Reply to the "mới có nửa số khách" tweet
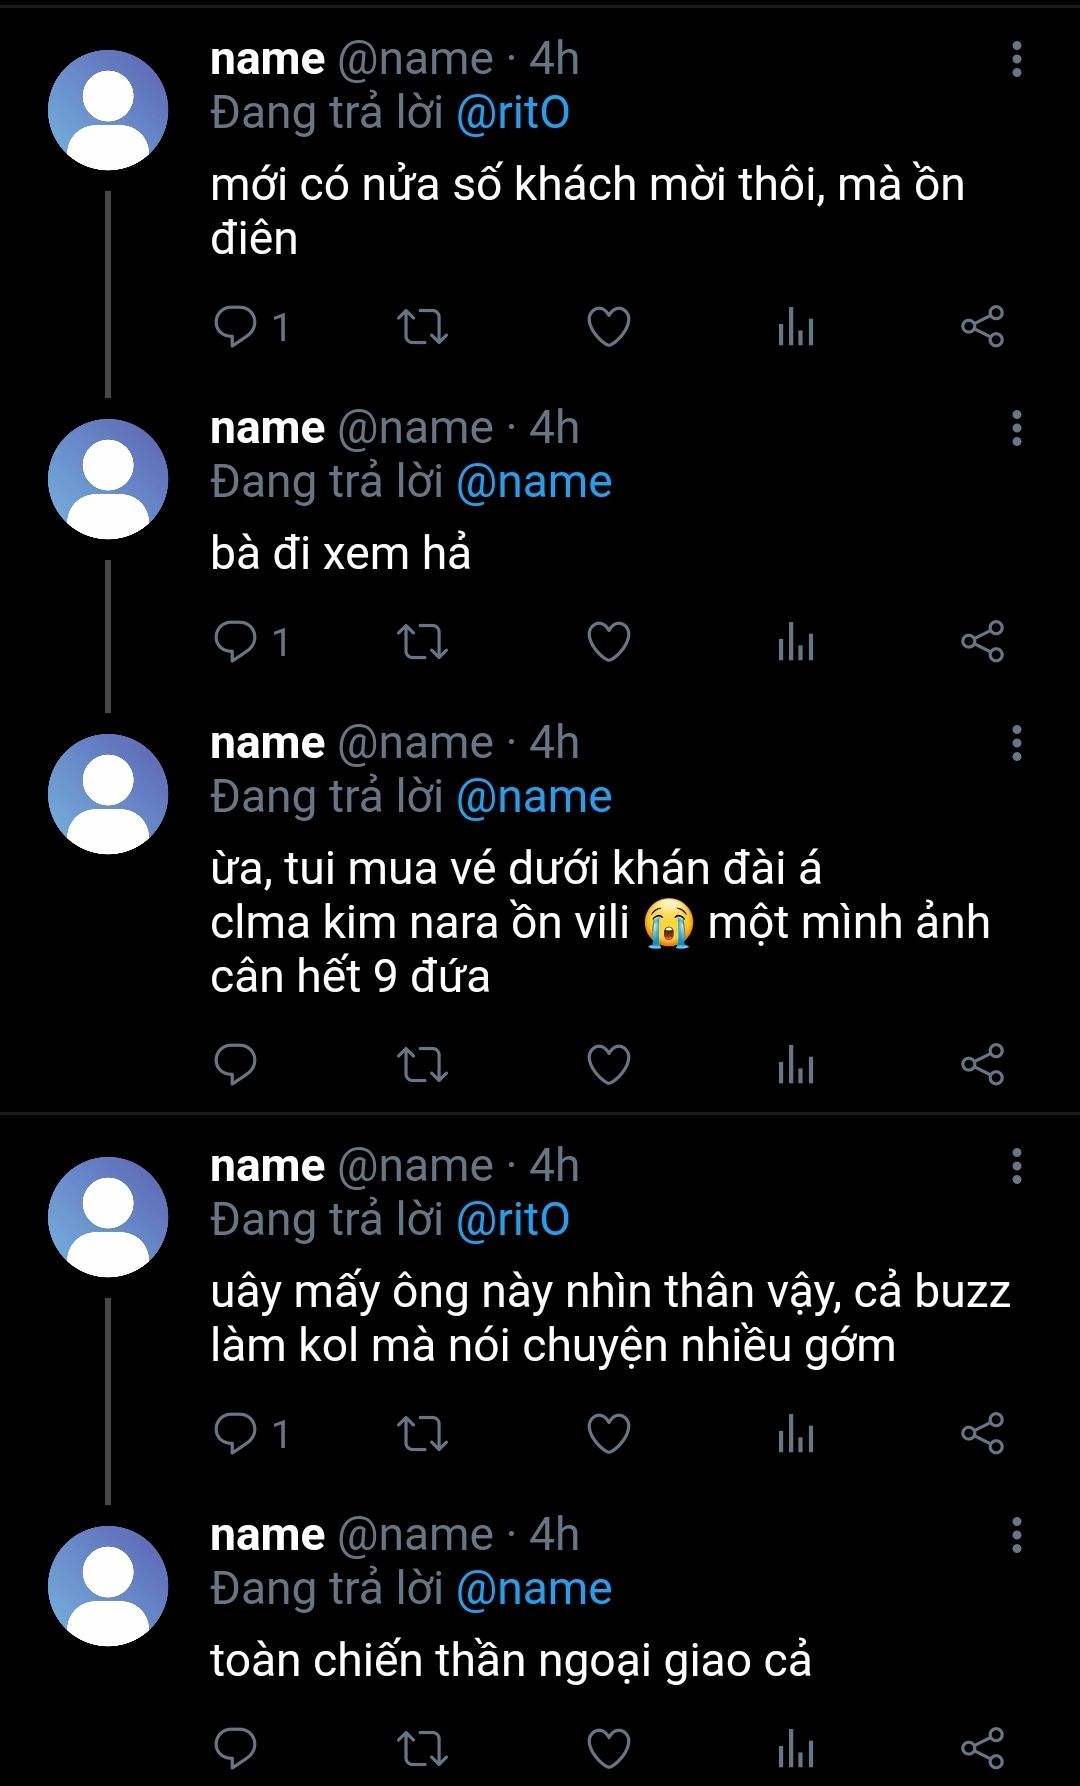Screen dimensions: 1080x1786 (x=236, y=326)
